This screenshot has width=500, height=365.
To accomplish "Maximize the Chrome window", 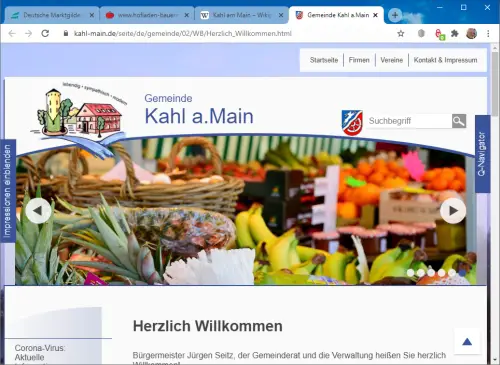I will point(463,7).
